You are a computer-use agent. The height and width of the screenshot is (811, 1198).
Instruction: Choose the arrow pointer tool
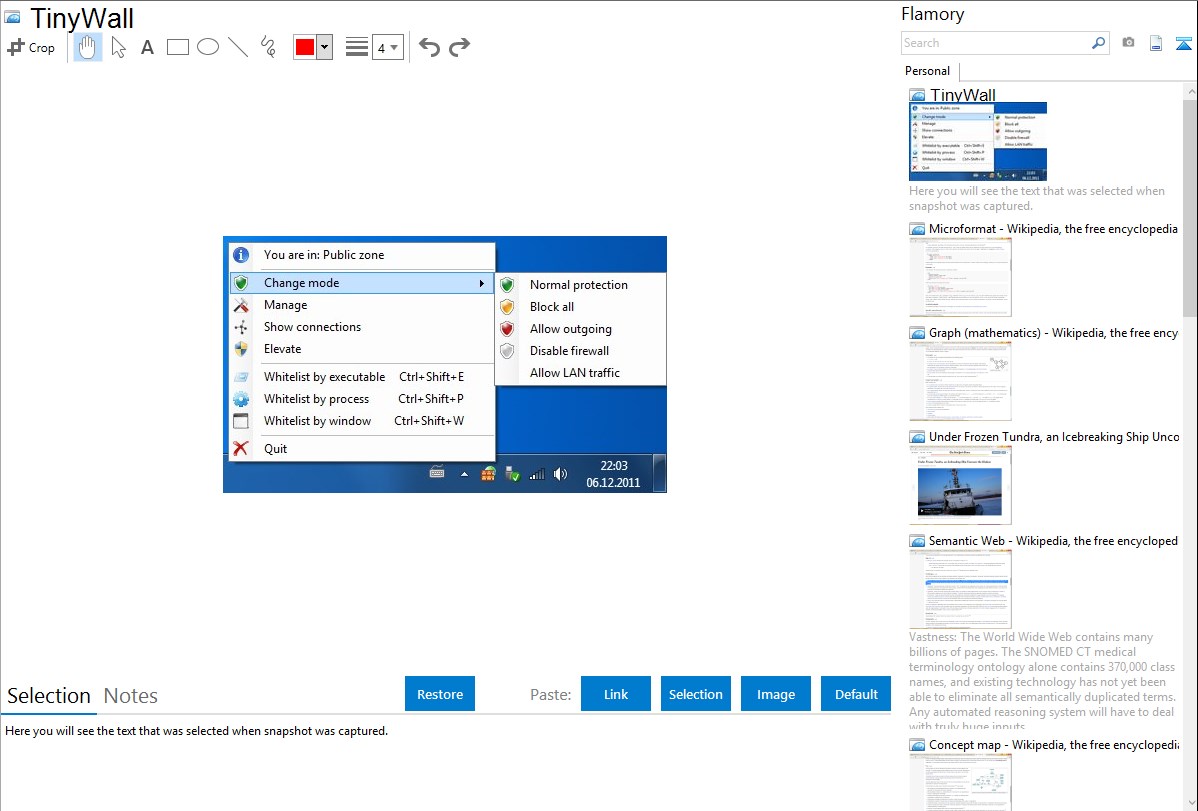(118, 47)
